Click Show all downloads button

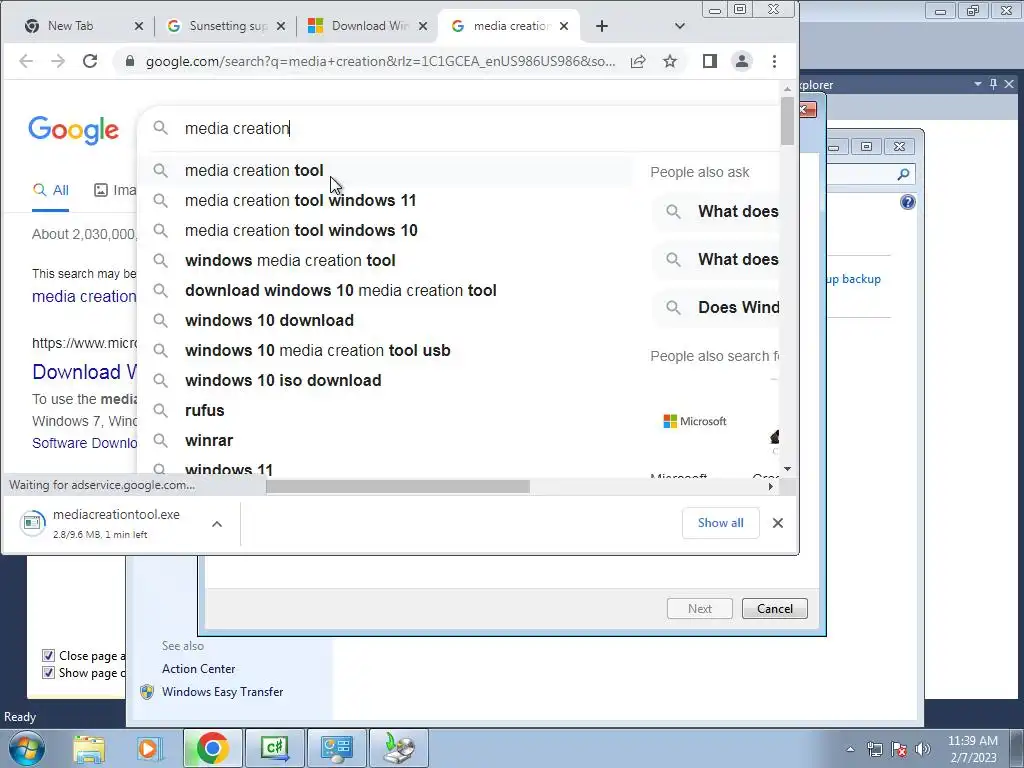[720, 523]
